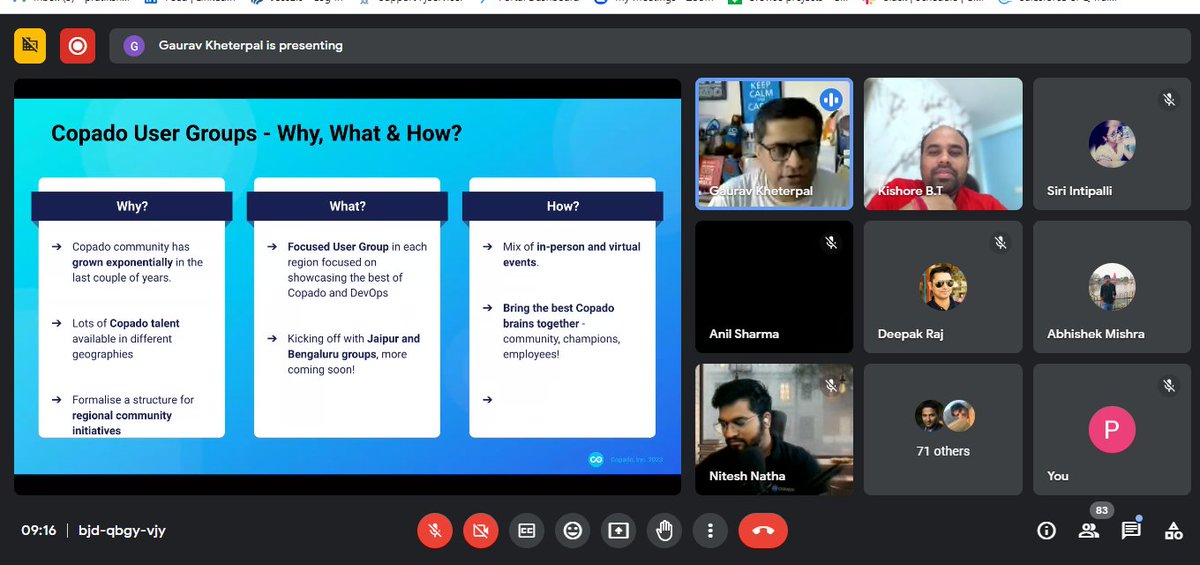Open the meeting details info icon

point(1047,531)
